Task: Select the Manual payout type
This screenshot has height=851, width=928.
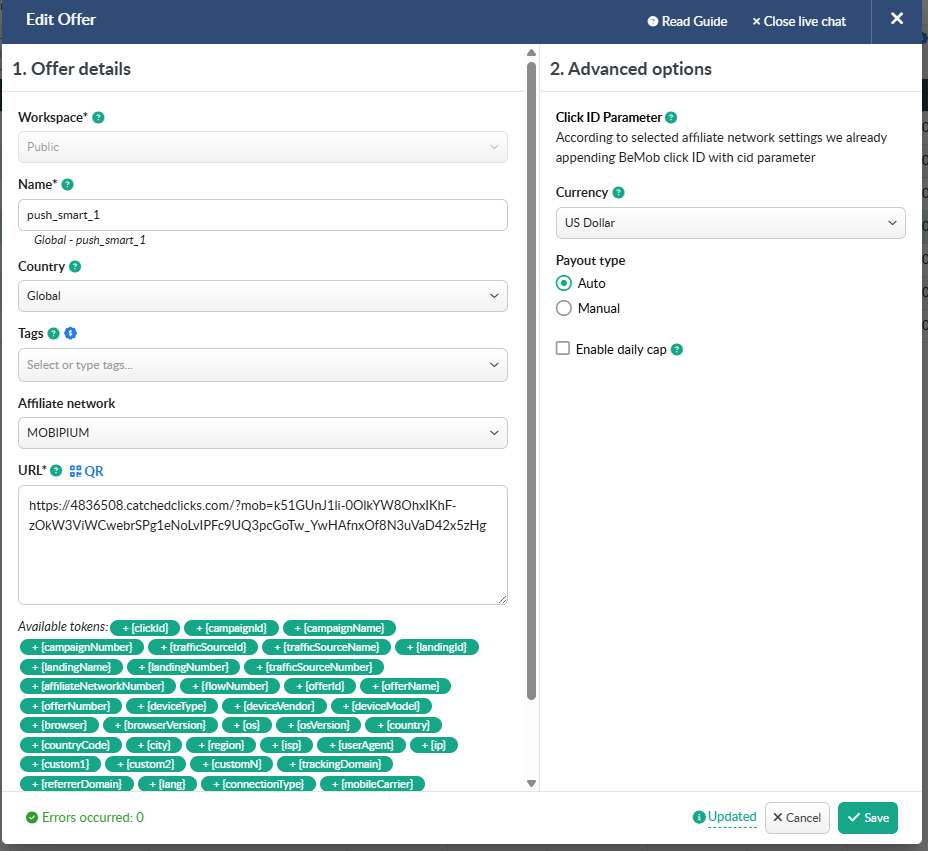Action: 564,308
